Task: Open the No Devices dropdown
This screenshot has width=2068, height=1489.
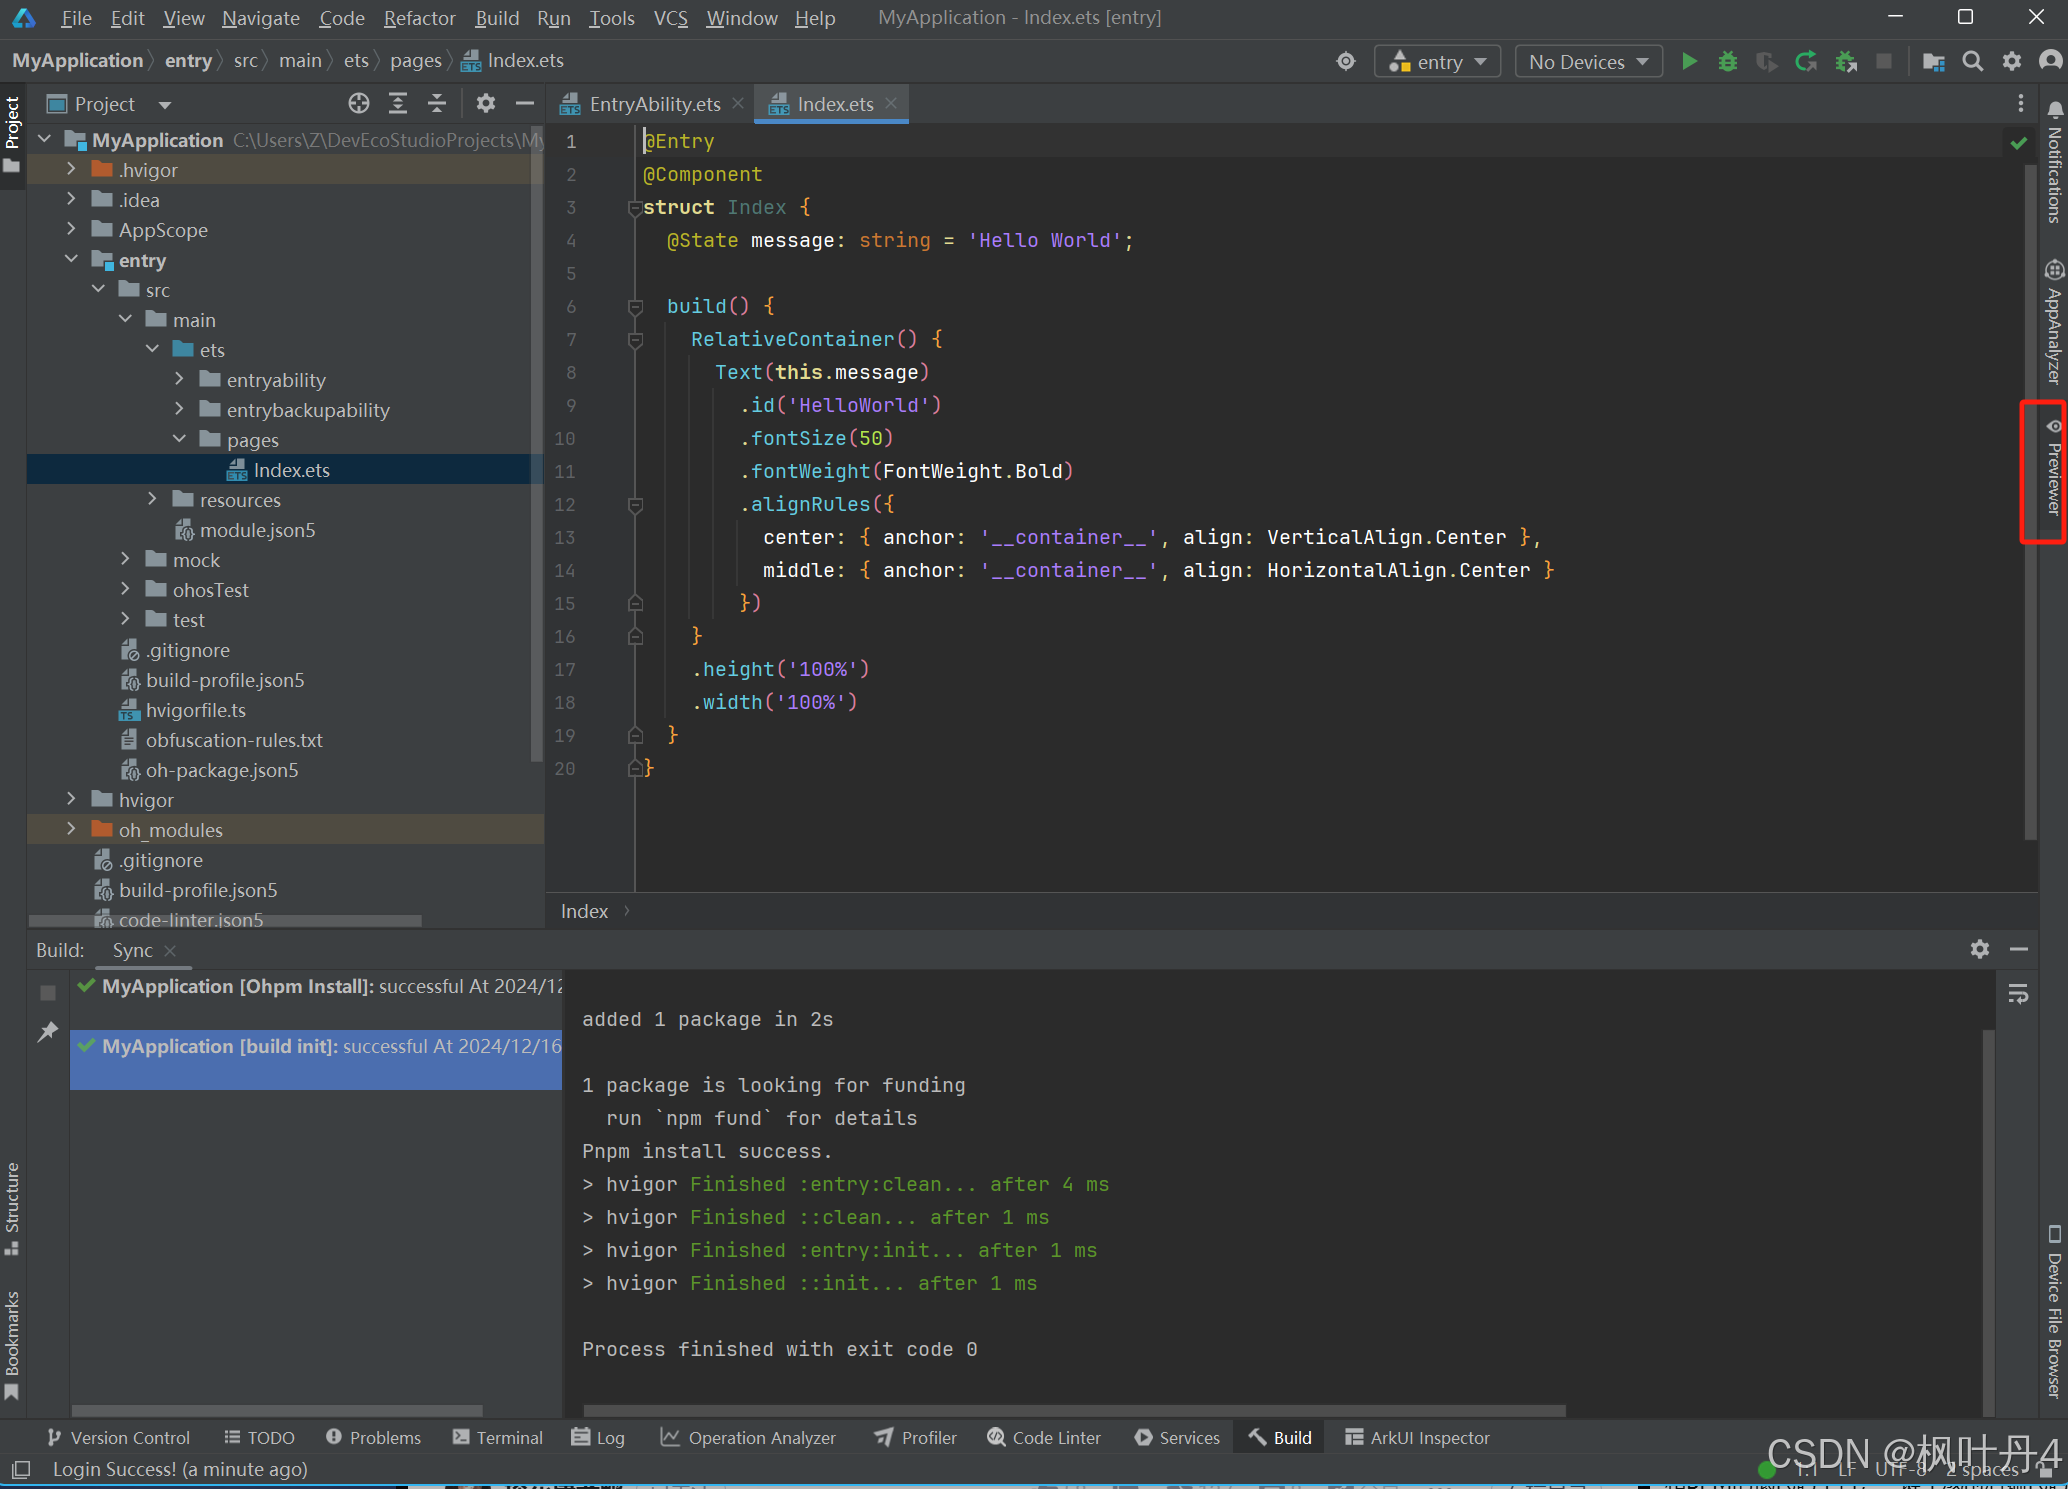Action: [x=1588, y=62]
